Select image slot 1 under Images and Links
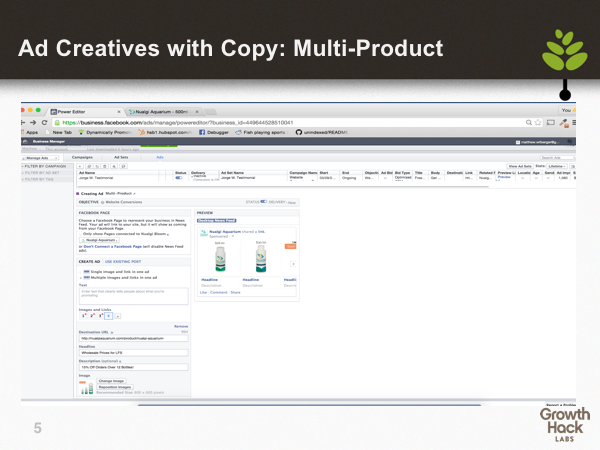 (x=83, y=316)
